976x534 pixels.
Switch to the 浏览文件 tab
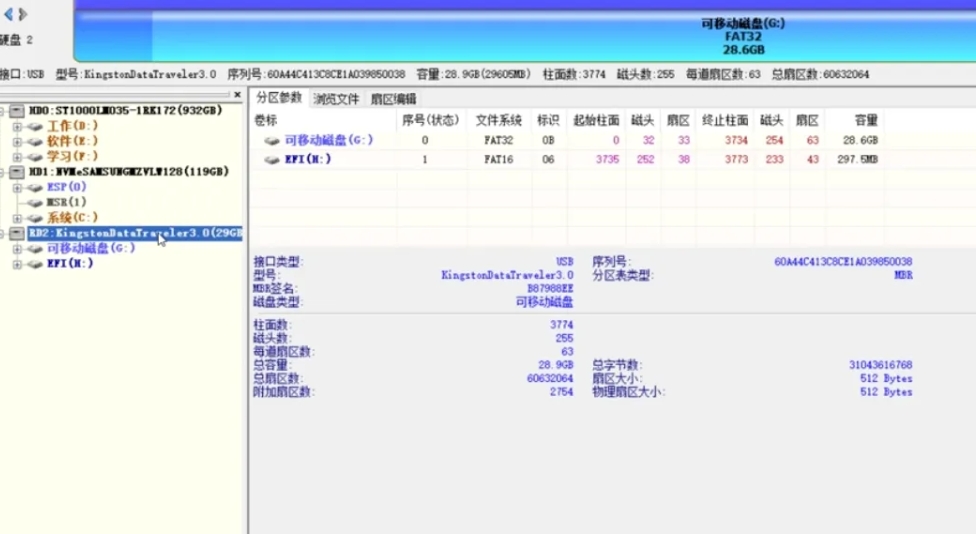coord(336,99)
